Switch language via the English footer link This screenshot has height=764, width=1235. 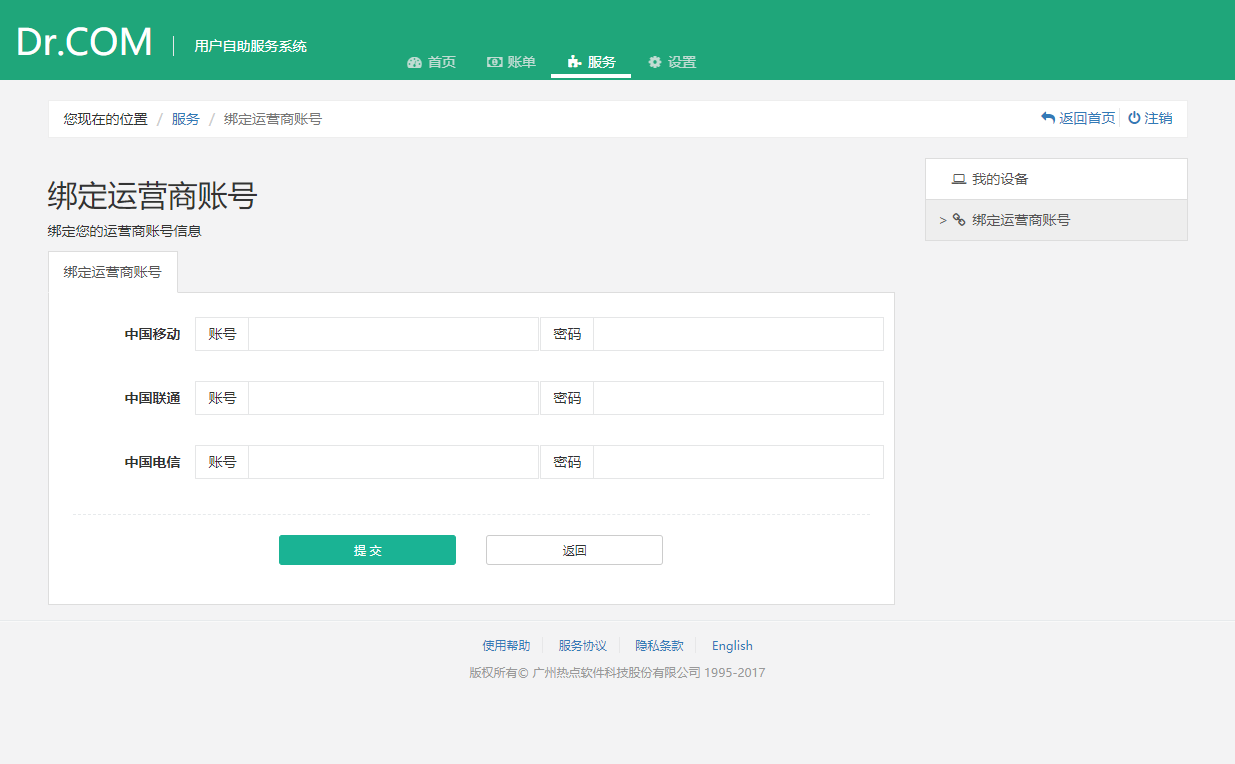(732, 646)
